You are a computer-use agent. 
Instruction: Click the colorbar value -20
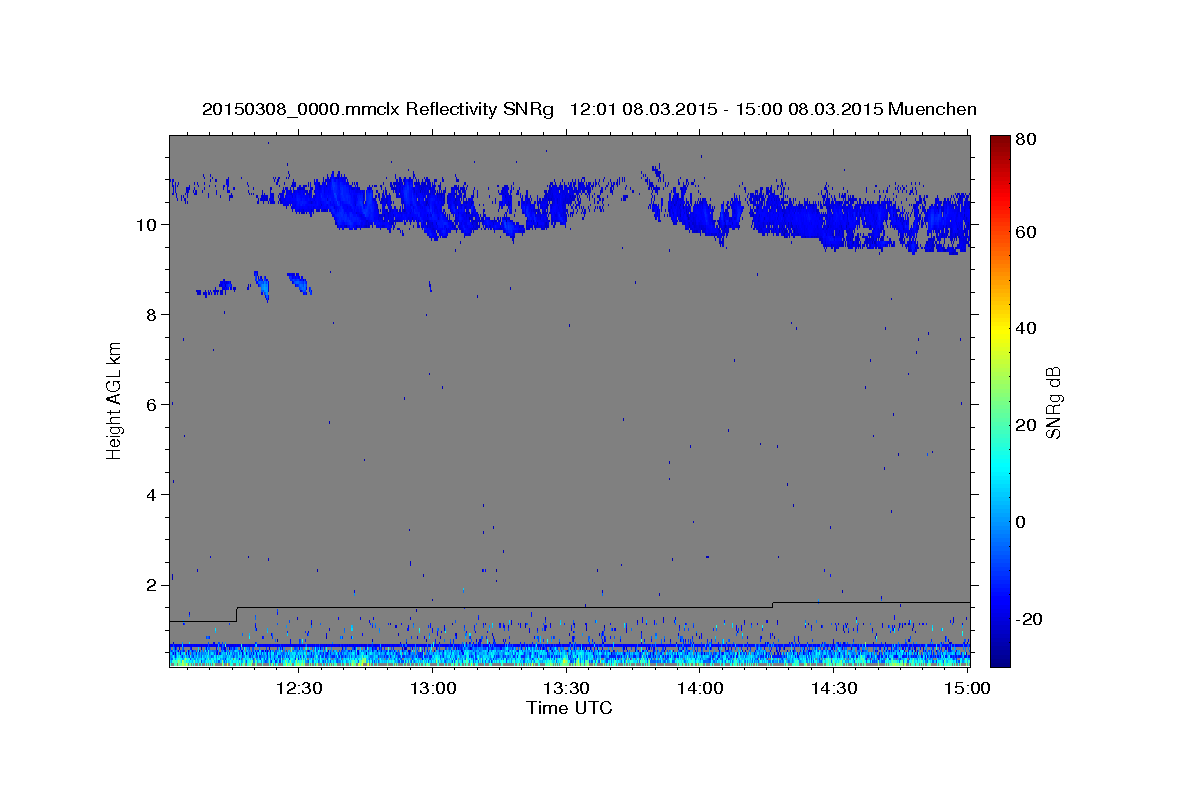tap(1027, 619)
